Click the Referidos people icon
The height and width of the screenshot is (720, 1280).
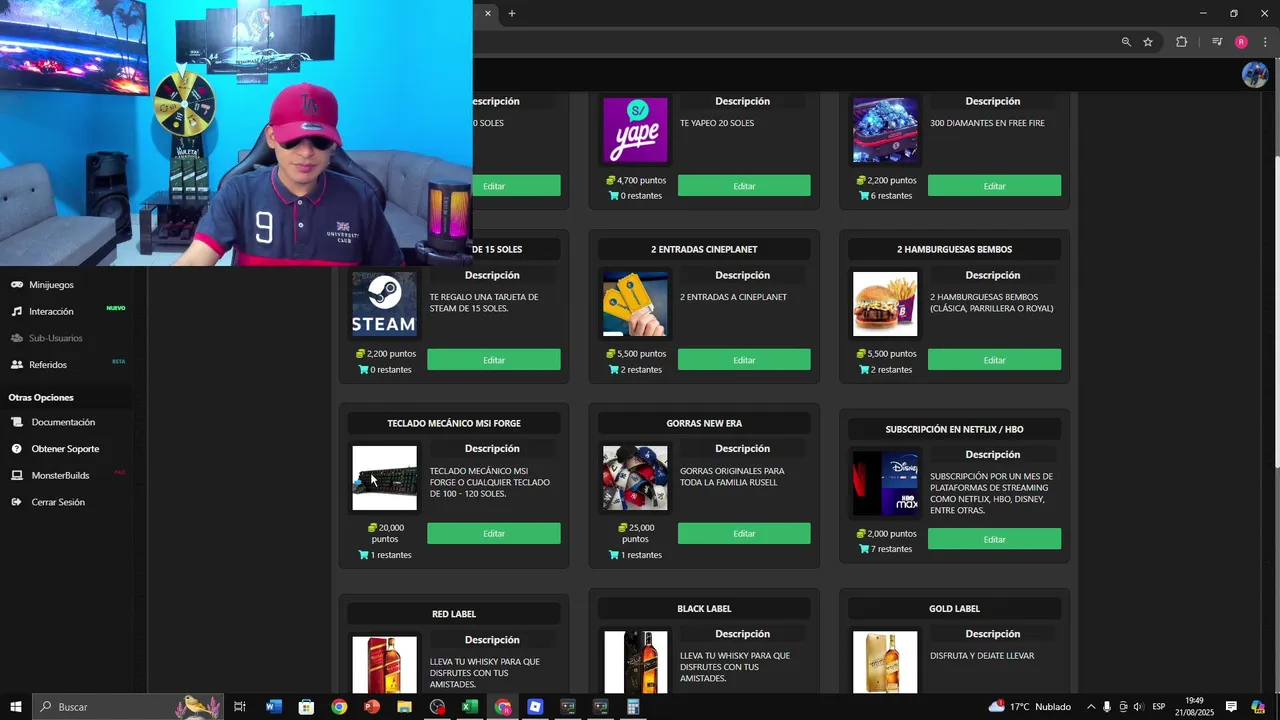click(17, 365)
